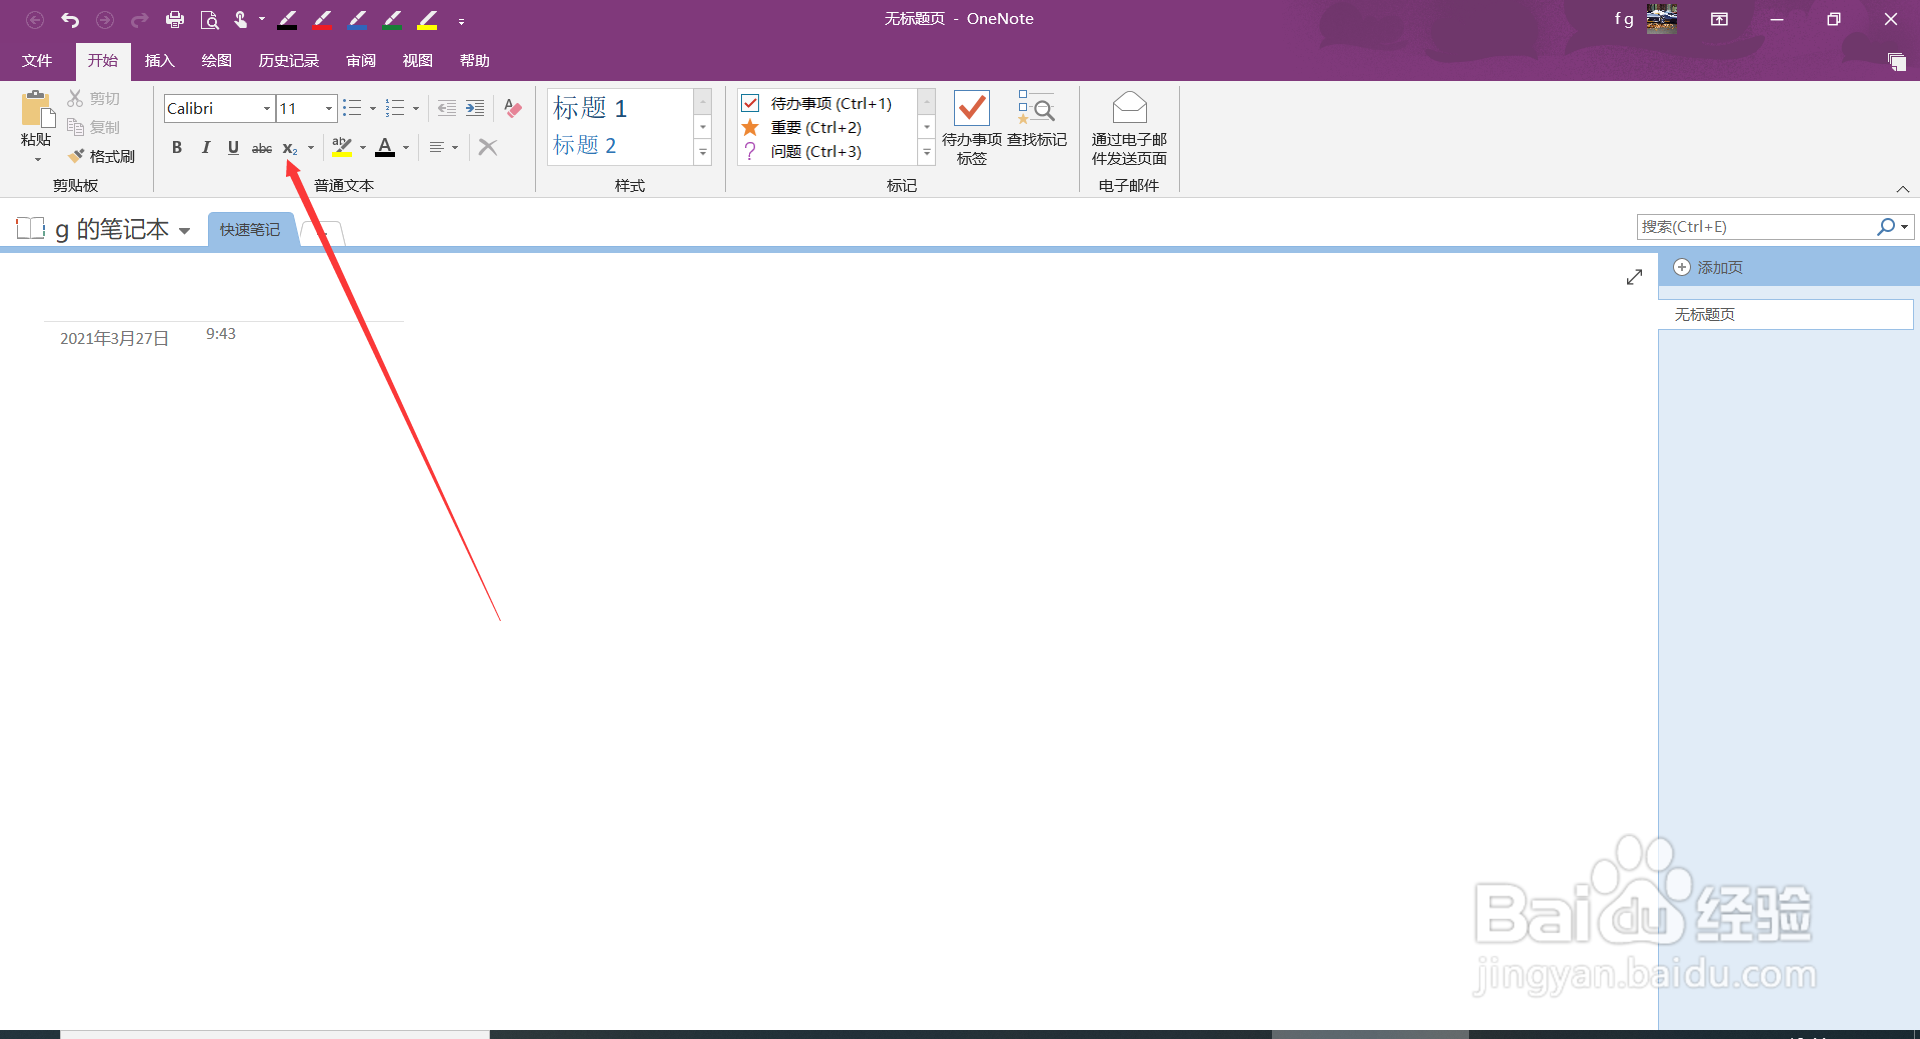
Task: Switch to the 历史记录 ribbon tab
Action: point(288,61)
